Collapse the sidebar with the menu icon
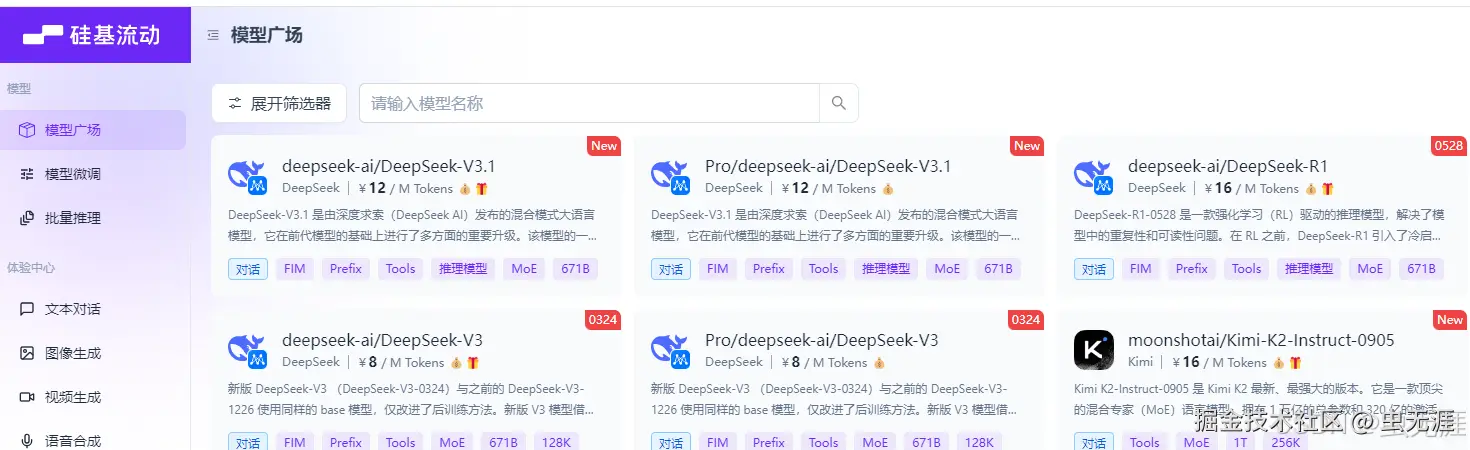The image size is (1470, 450). coord(213,35)
